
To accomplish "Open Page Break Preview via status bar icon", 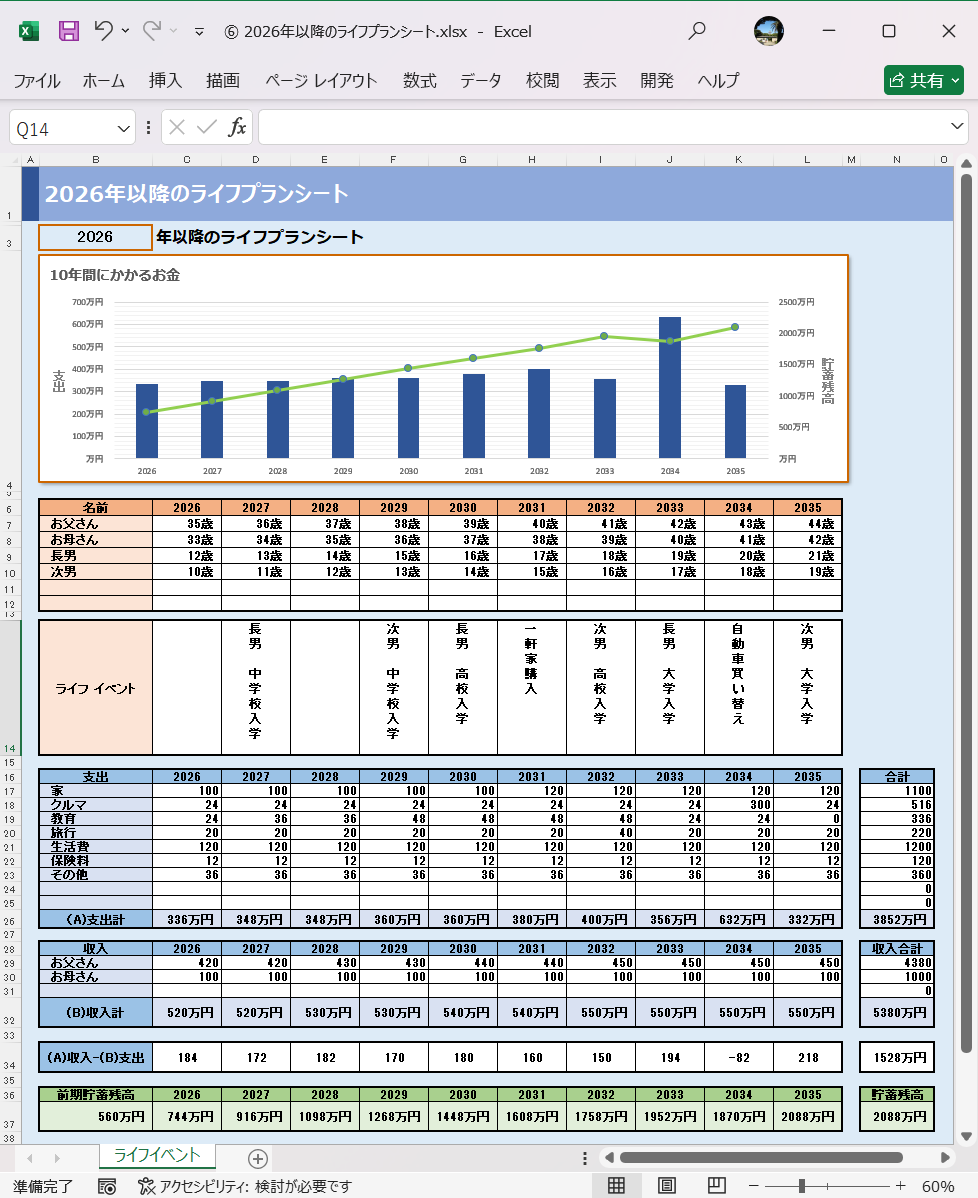I will (x=718, y=1183).
